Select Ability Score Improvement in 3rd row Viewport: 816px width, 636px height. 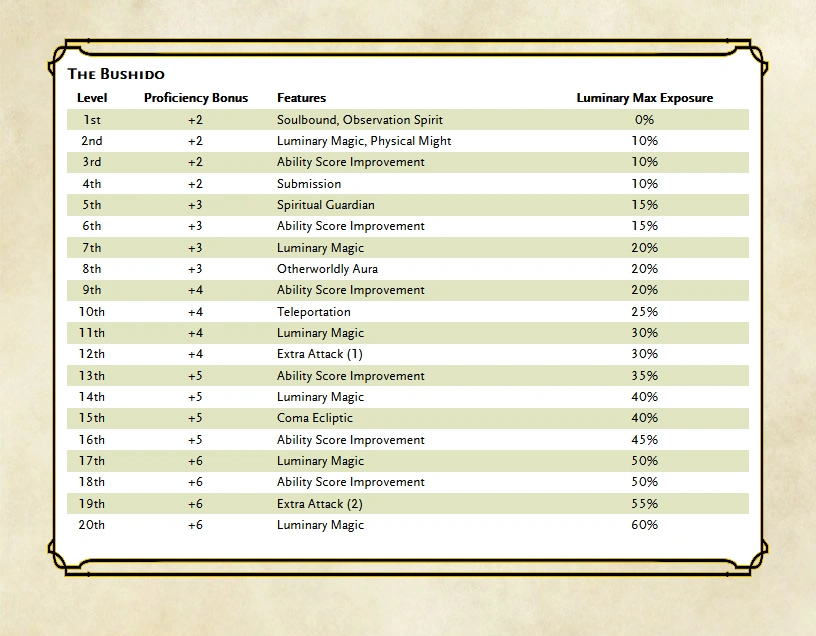click(351, 162)
